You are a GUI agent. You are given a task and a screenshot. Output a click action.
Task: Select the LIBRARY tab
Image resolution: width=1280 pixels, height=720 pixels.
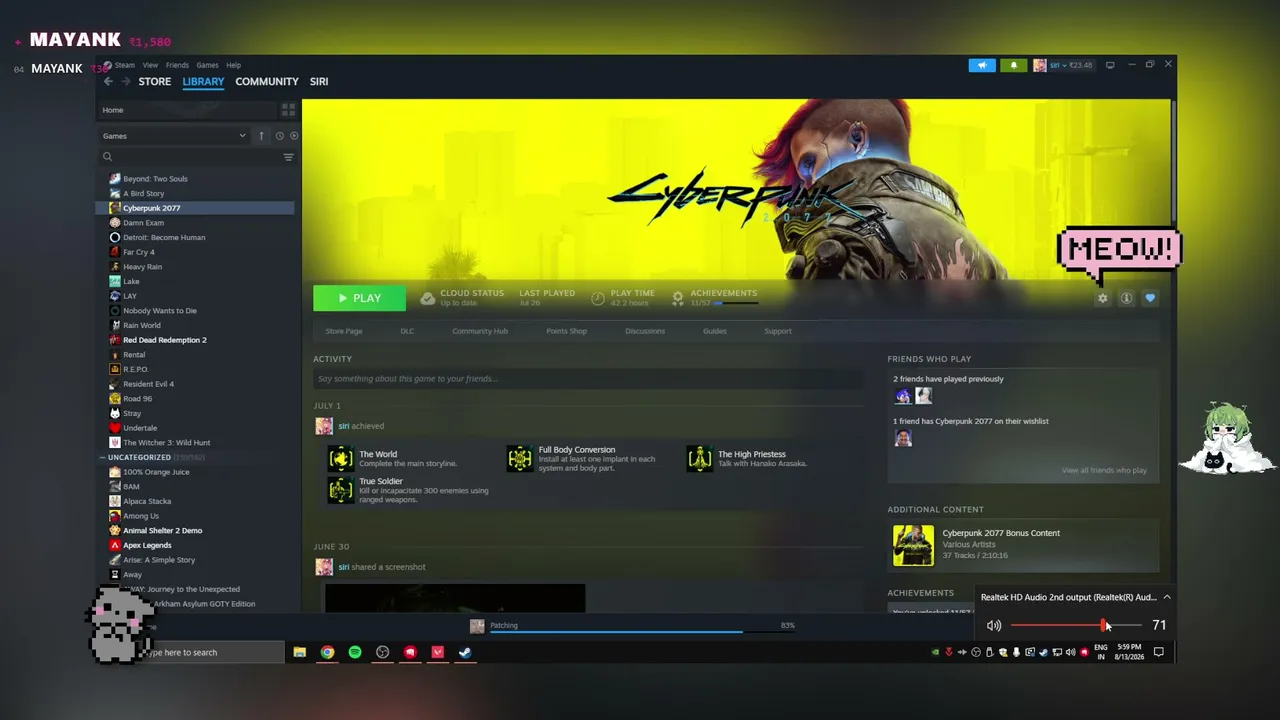click(203, 82)
